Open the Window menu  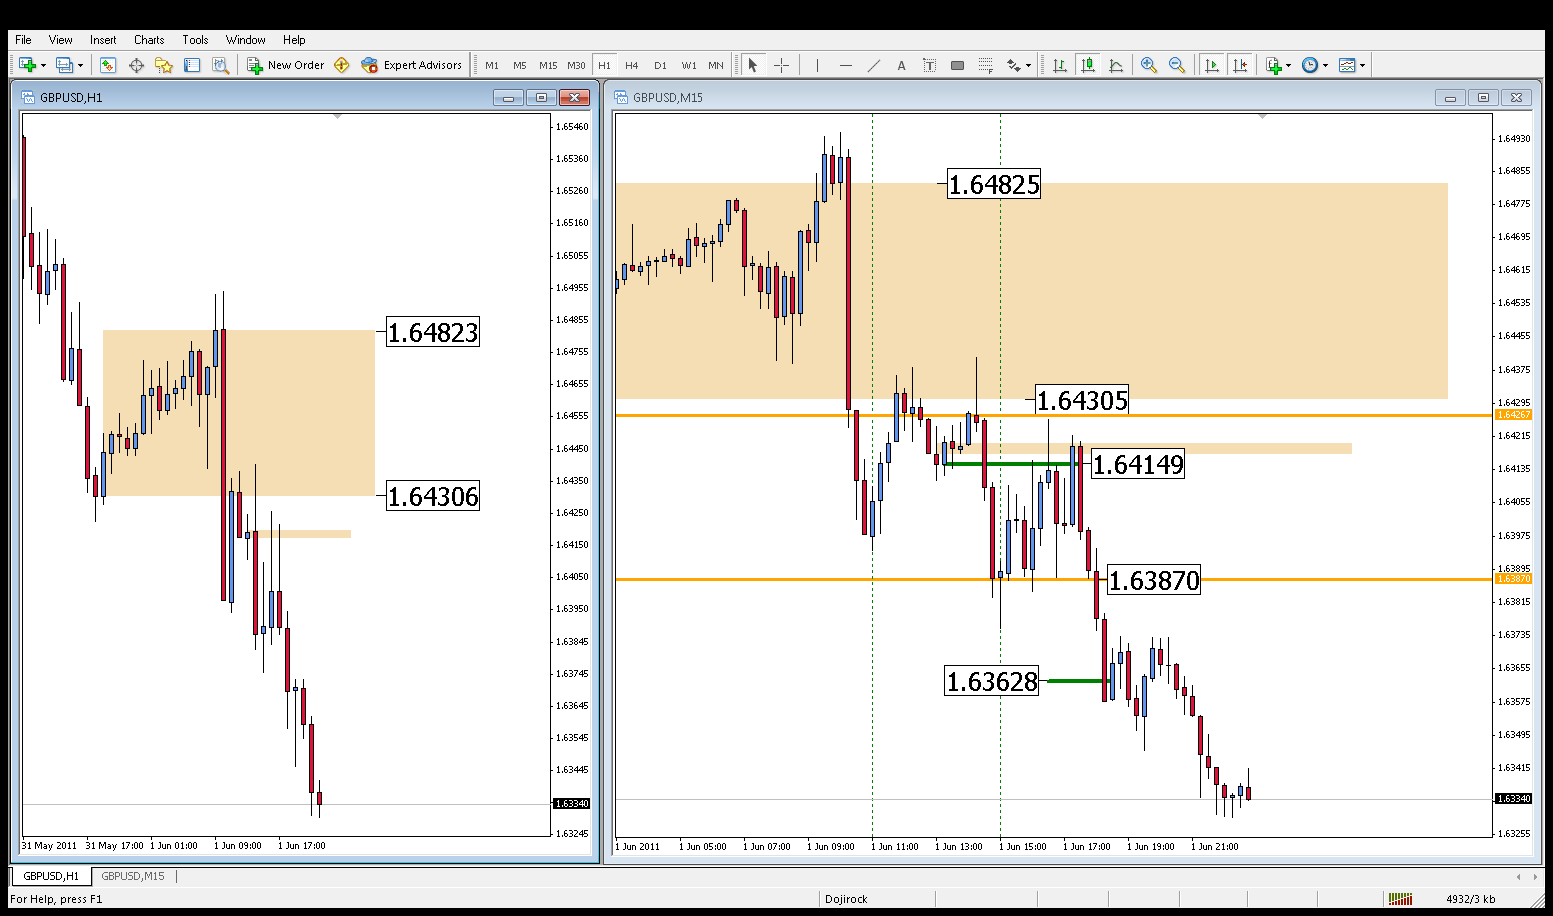(245, 40)
